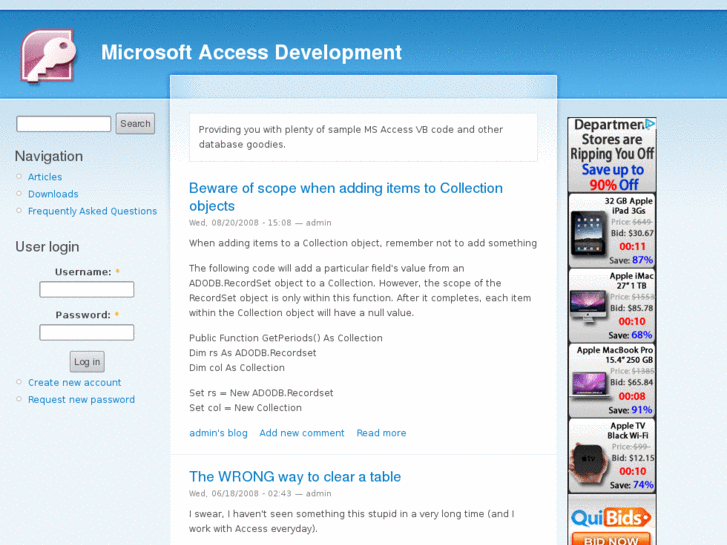Open the Articles navigation link

pyautogui.click(x=45, y=177)
